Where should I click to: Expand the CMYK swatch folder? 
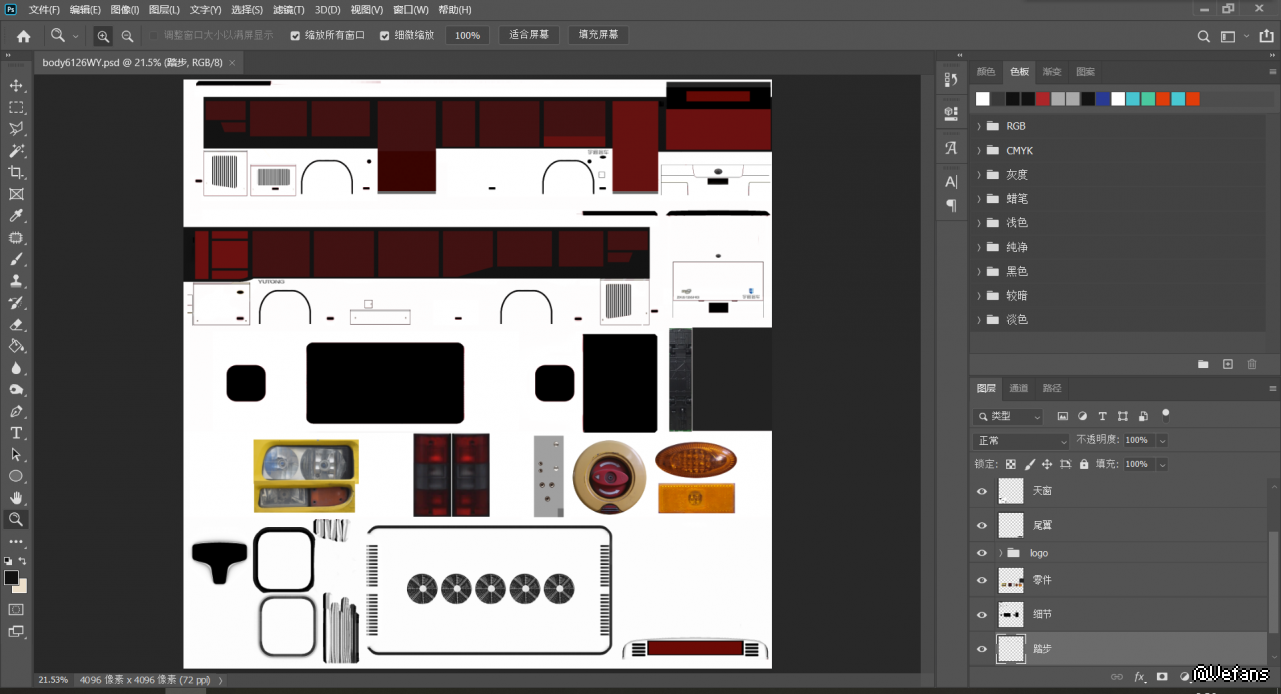click(979, 150)
